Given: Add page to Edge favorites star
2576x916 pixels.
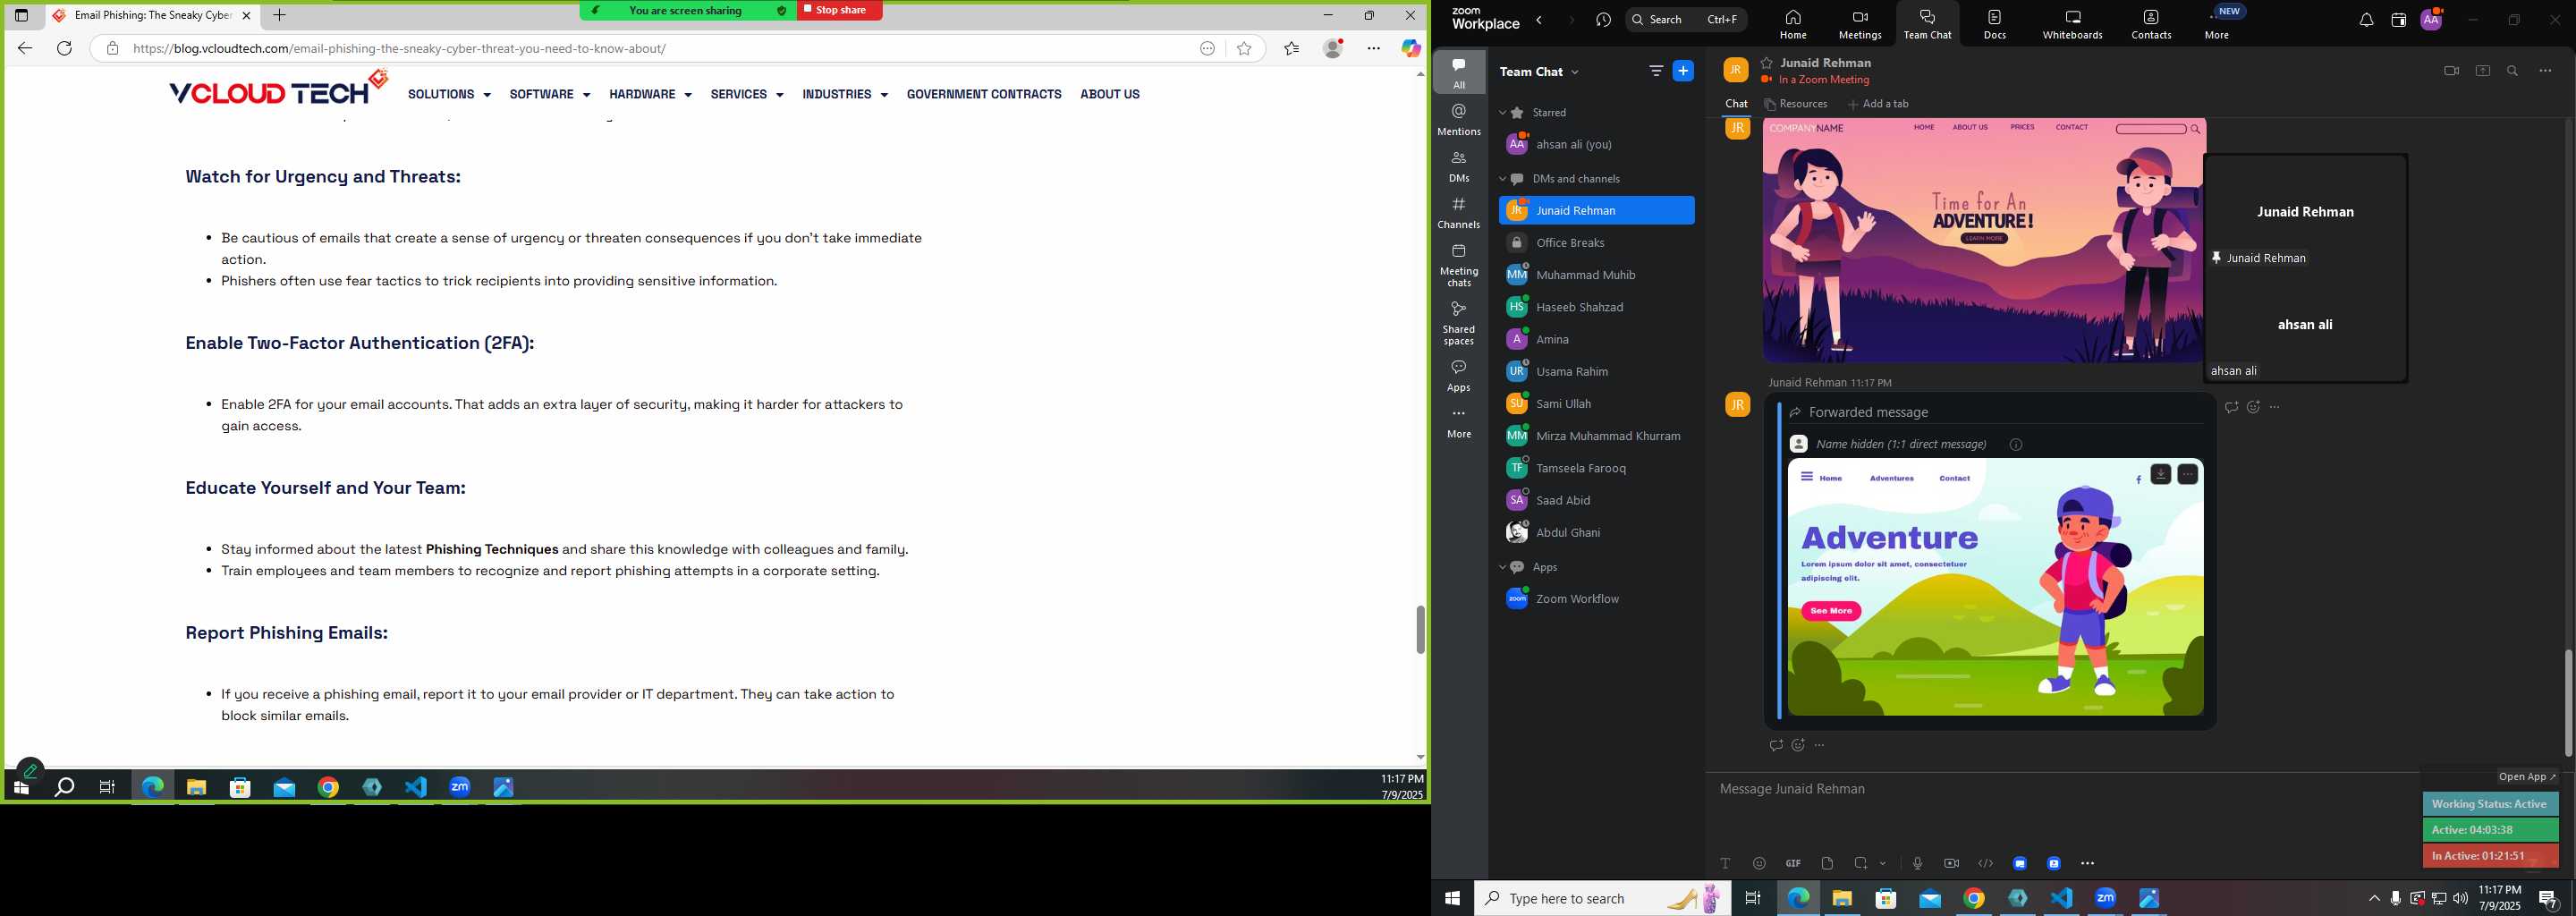Looking at the screenshot, I should [1244, 49].
